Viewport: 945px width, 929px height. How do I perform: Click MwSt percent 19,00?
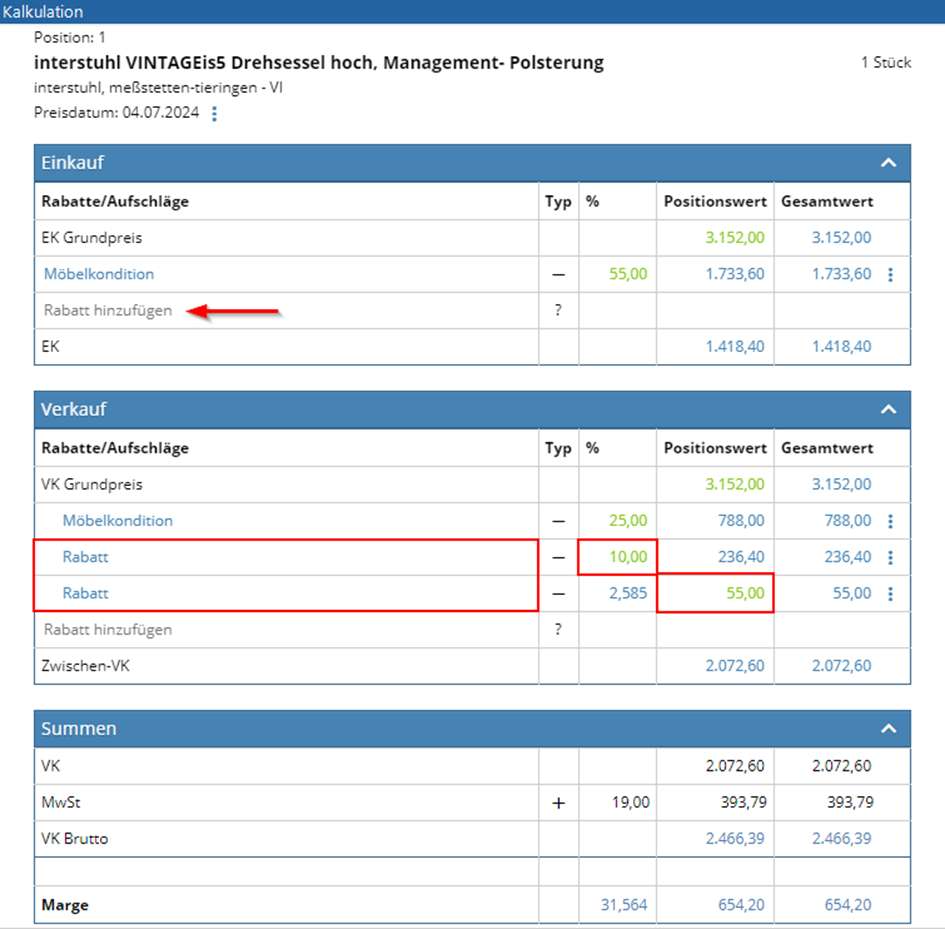click(630, 802)
